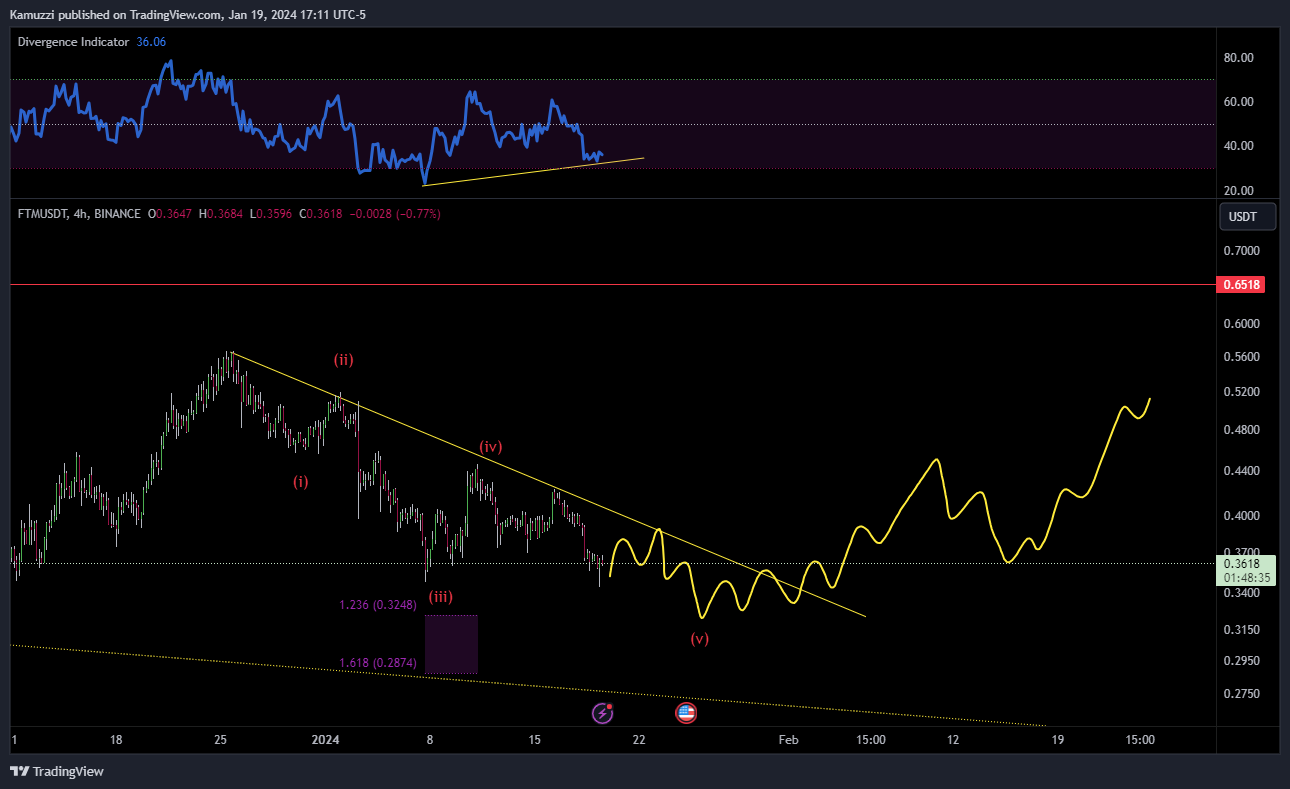Click the 0.4400 price axis label
This screenshot has width=1290, height=789.
pos(1241,471)
